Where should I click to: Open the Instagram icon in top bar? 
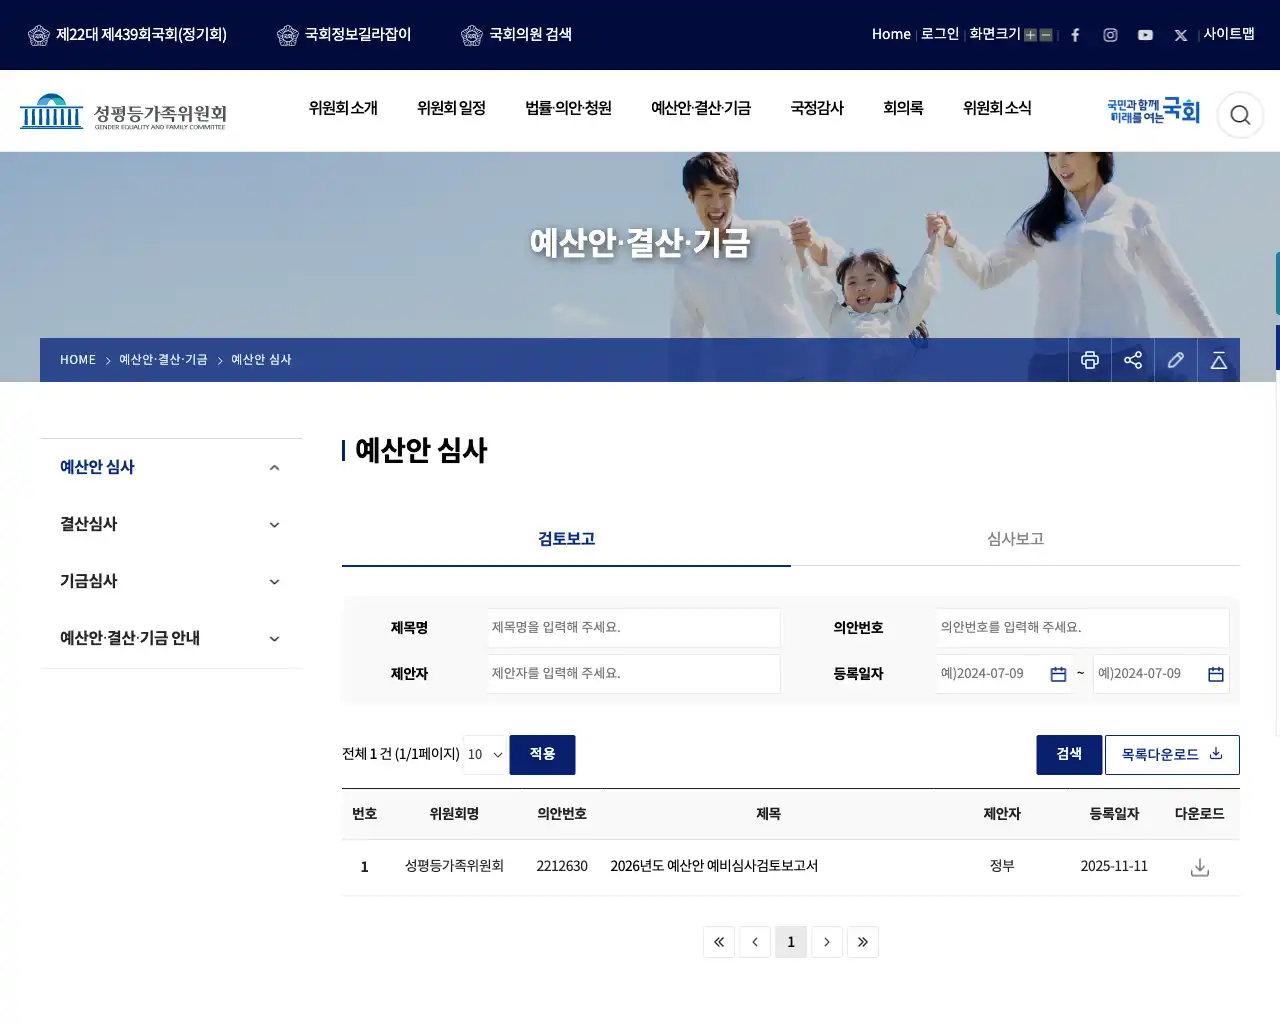tap(1110, 35)
